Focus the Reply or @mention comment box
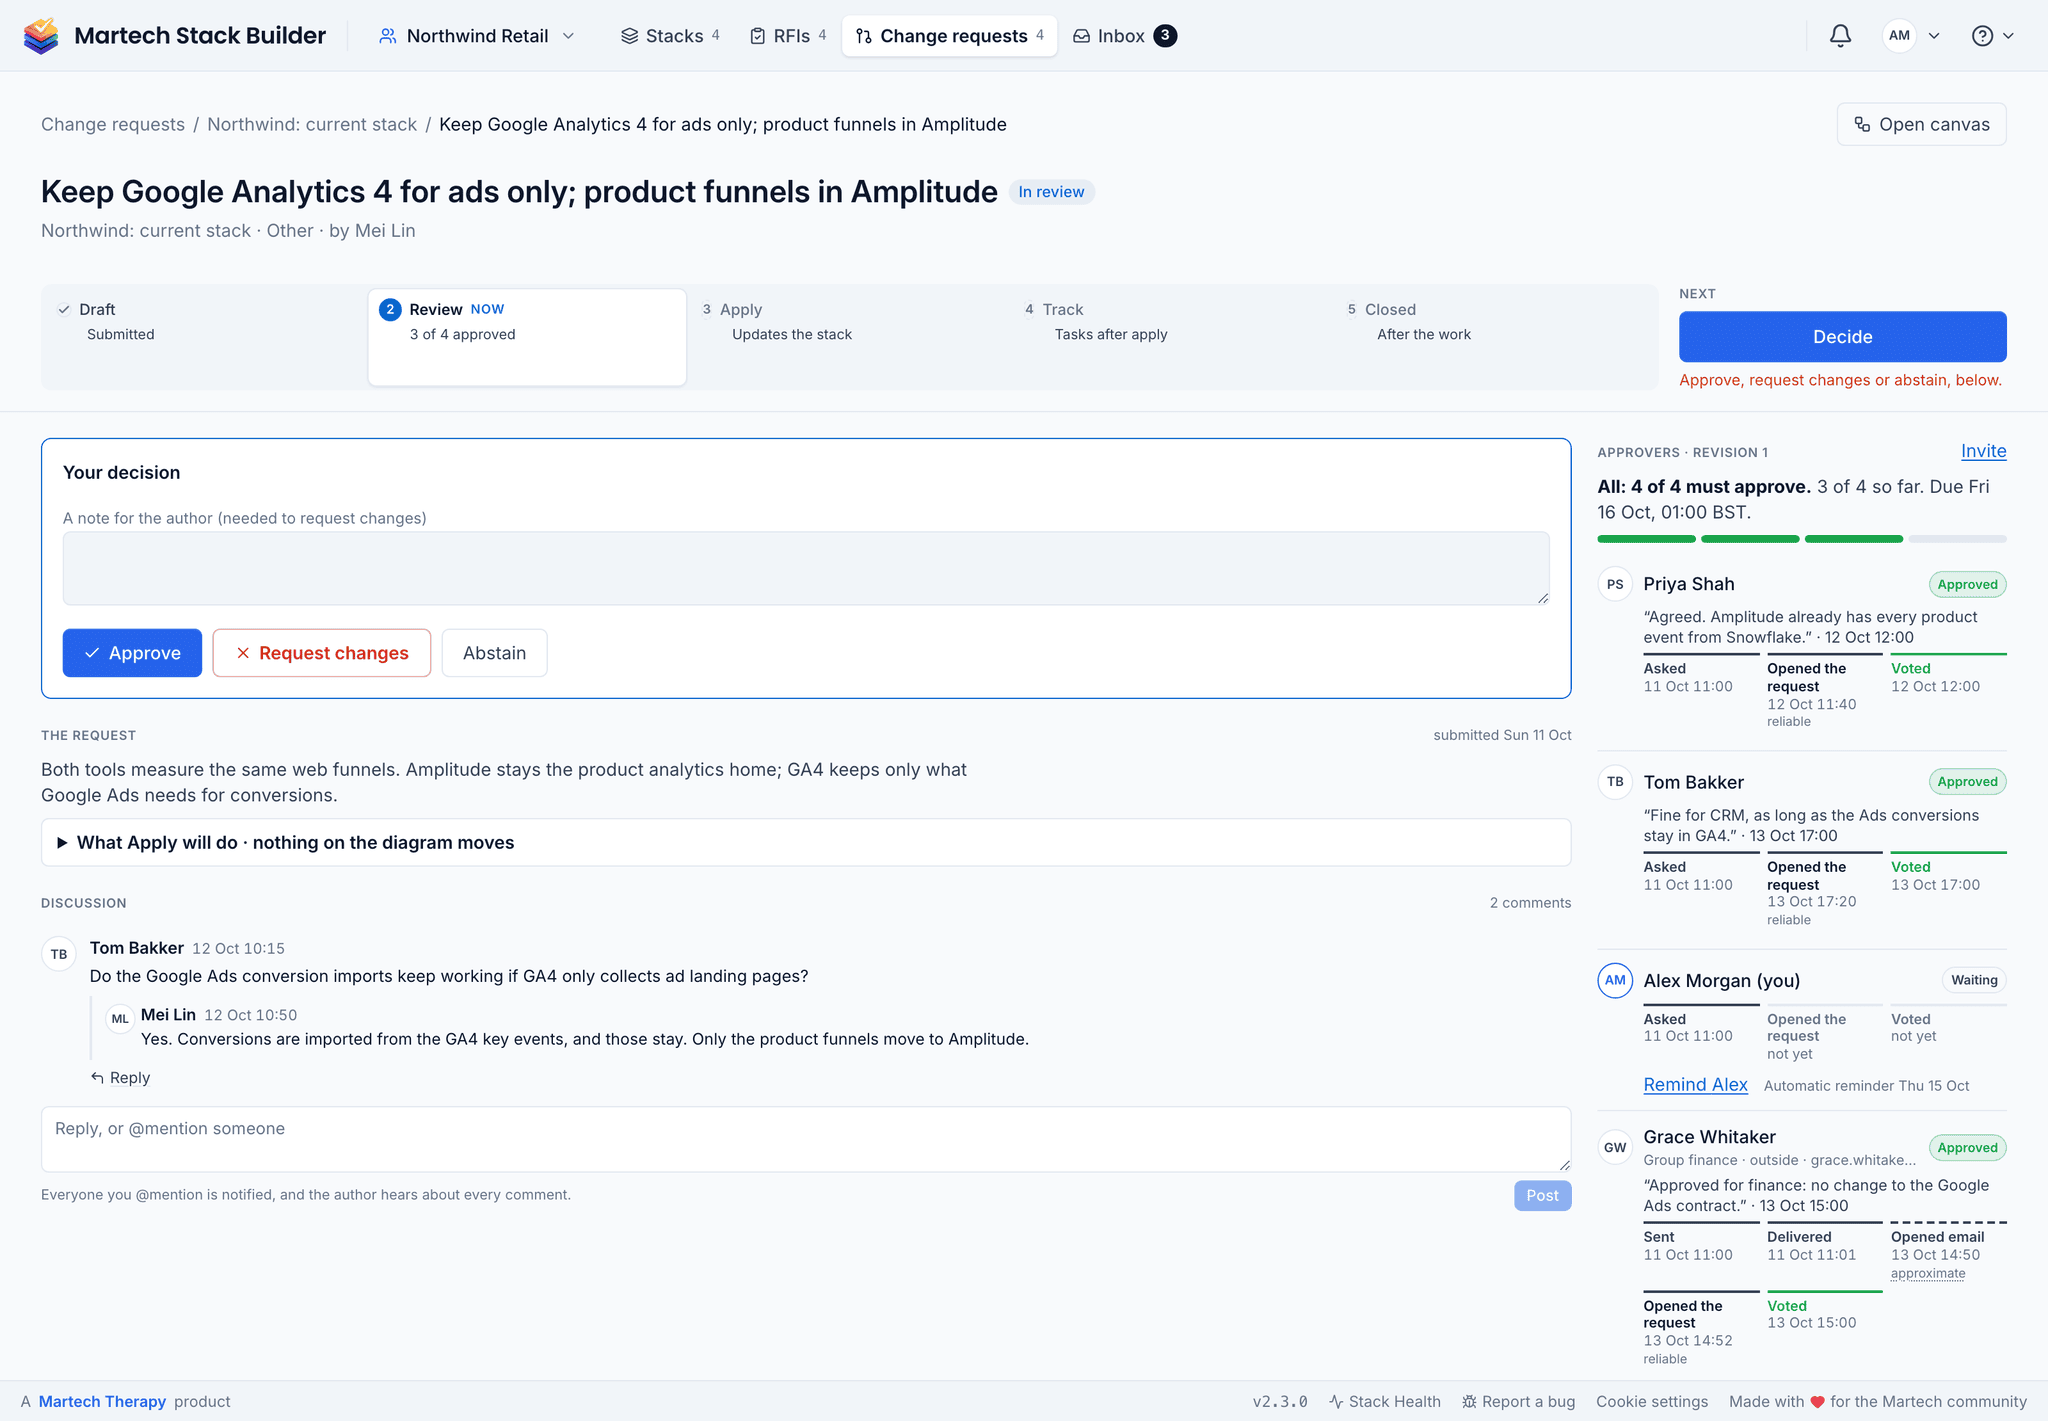 click(x=806, y=1139)
